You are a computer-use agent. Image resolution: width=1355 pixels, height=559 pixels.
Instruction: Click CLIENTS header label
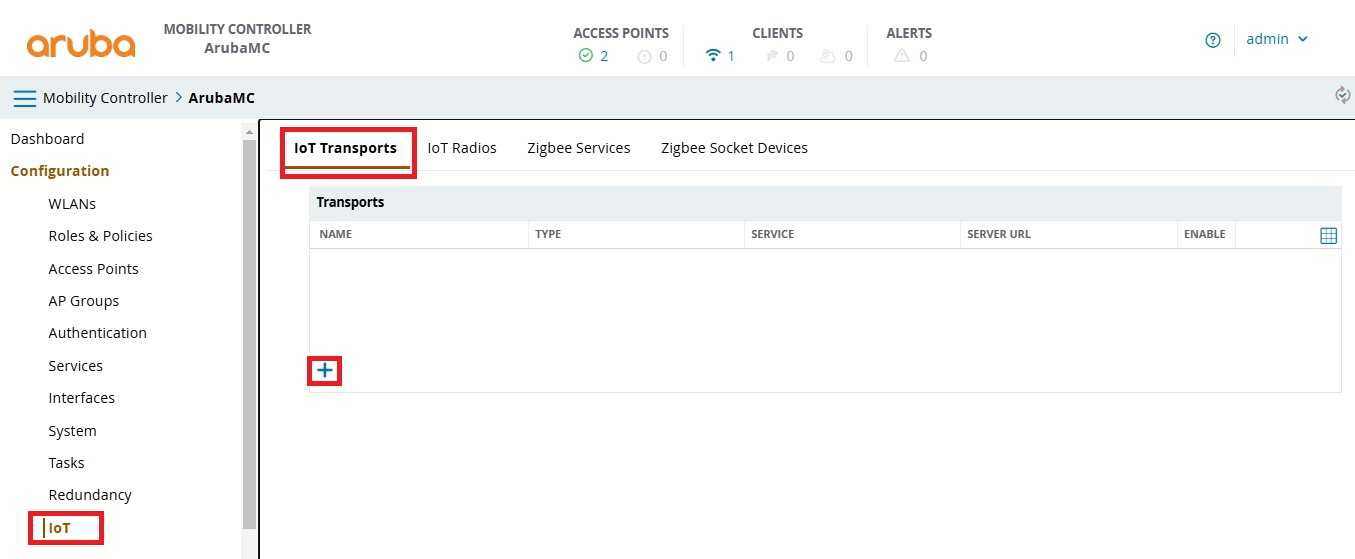tap(778, 33)
